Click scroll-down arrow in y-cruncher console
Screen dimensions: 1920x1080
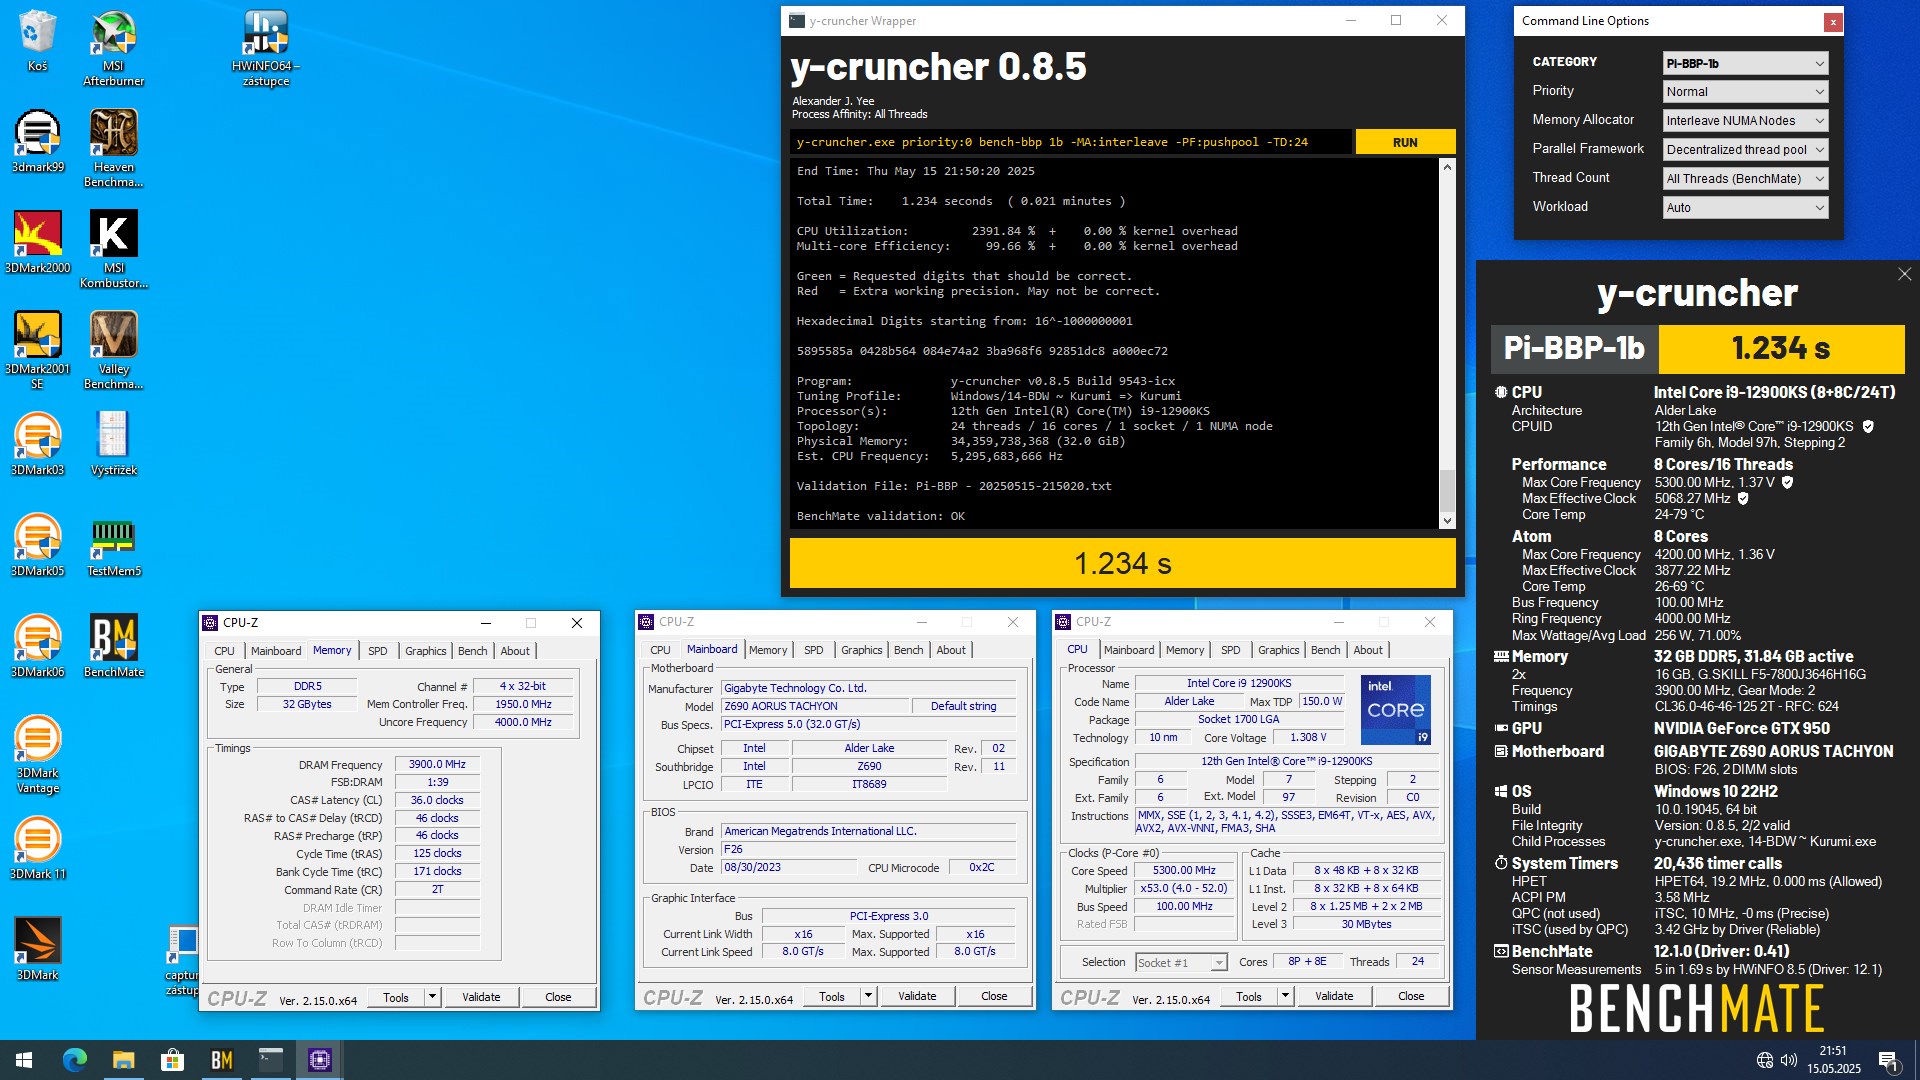1447,521
